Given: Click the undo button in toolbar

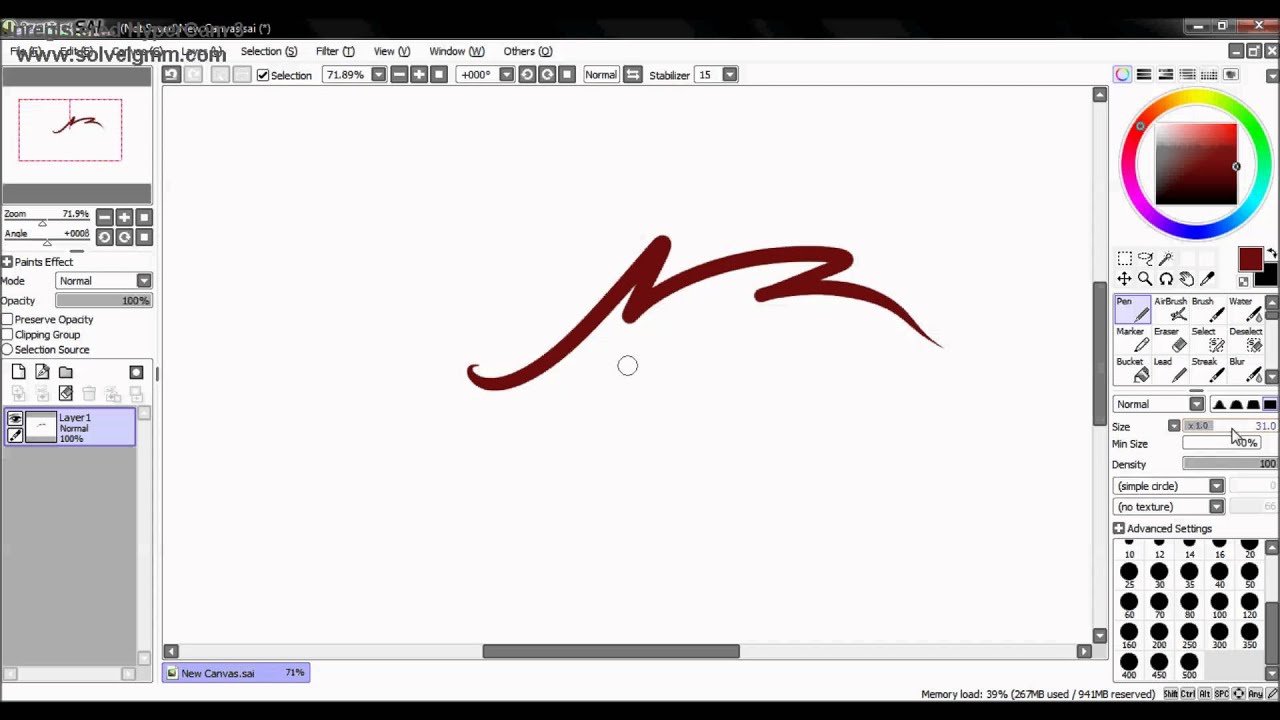Looking at the screenshot, I should [171, 75].
